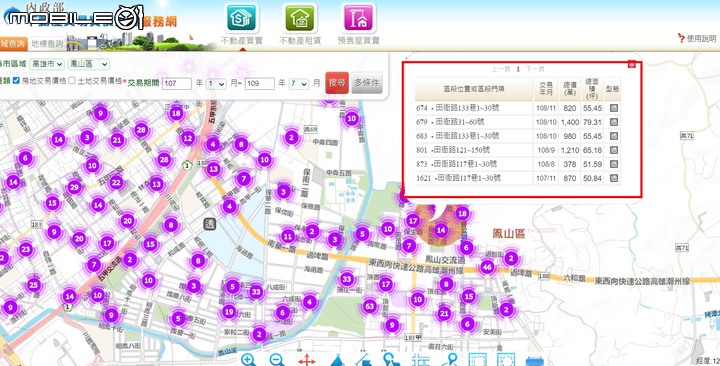Open type icon for row 801

pyautogui.click(x=613, y=150)
